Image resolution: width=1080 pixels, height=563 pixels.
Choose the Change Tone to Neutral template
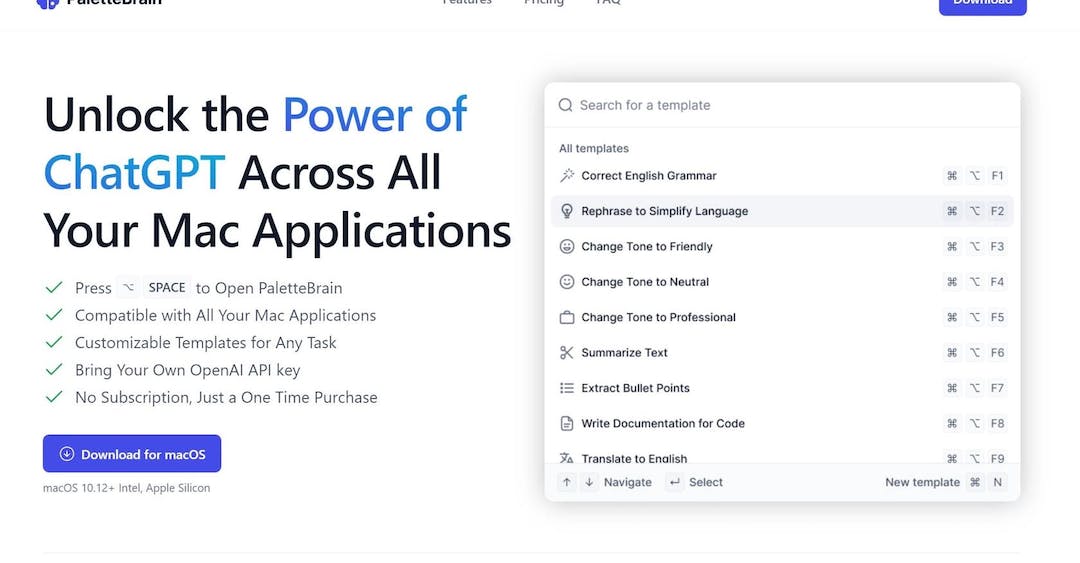click(782, 282)
